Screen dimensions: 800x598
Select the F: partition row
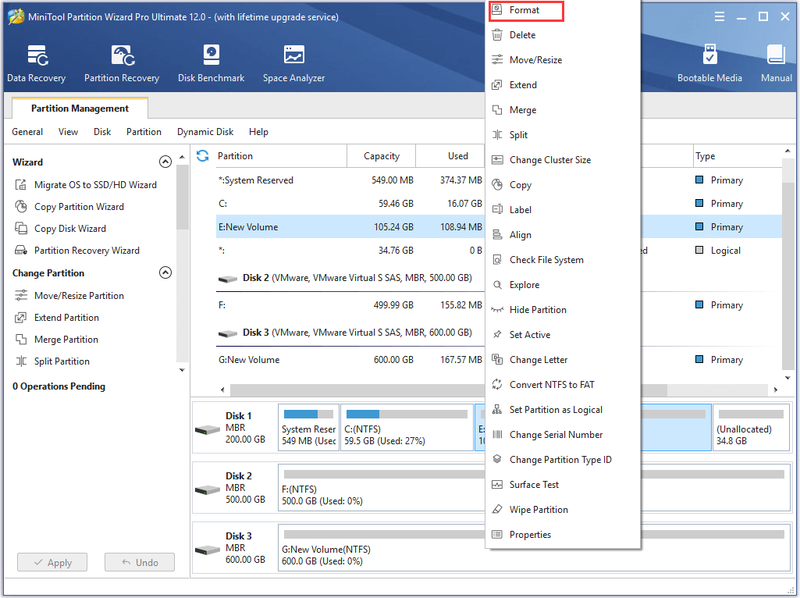click(x=350, y=305)
